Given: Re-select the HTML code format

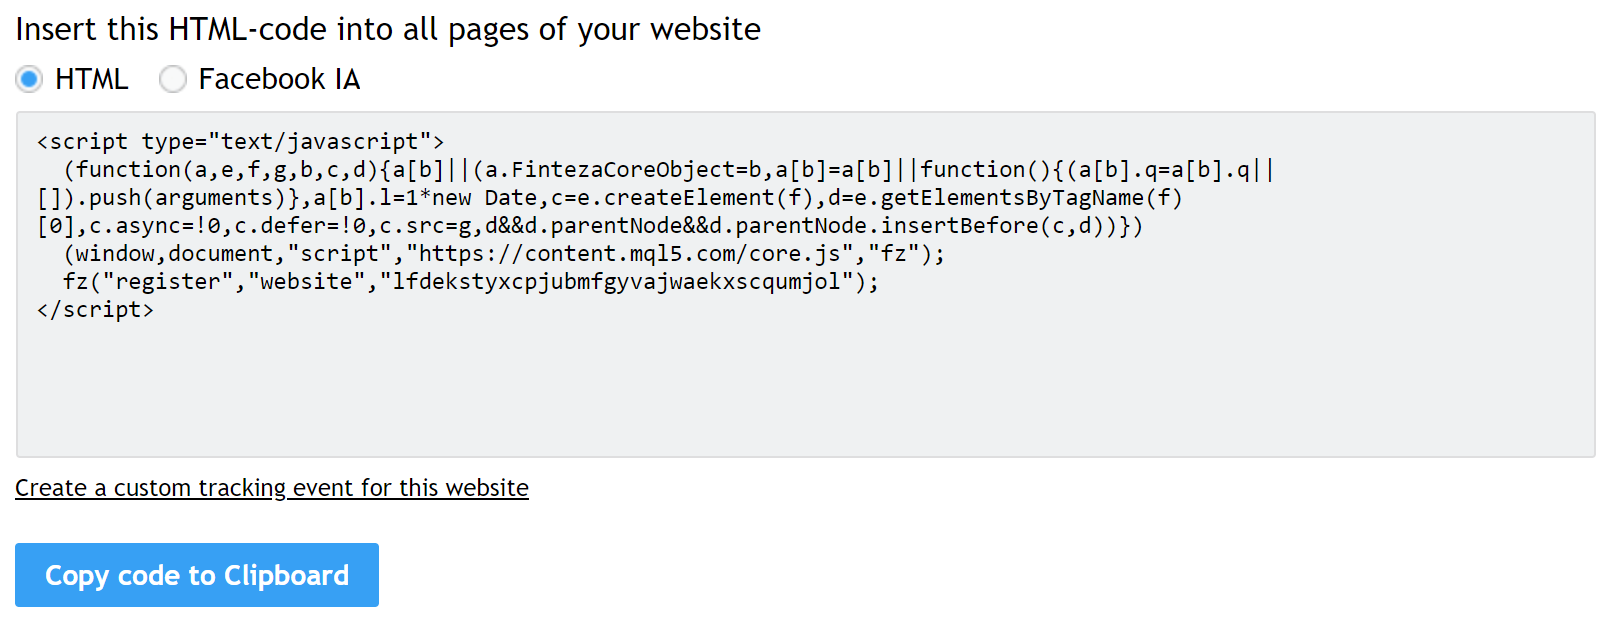Looking at the screenshot, I should coord(29,79).
